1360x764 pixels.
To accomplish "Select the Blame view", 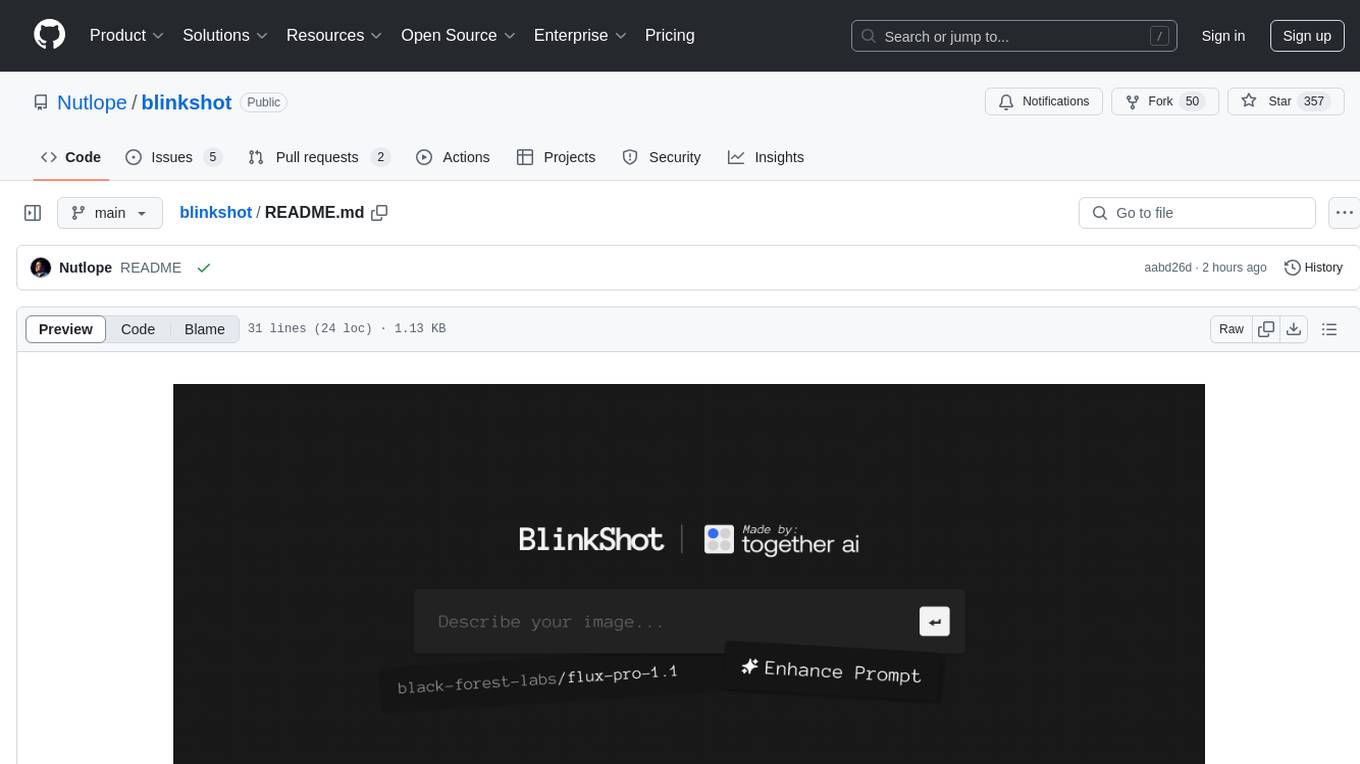I will [204, 329].
